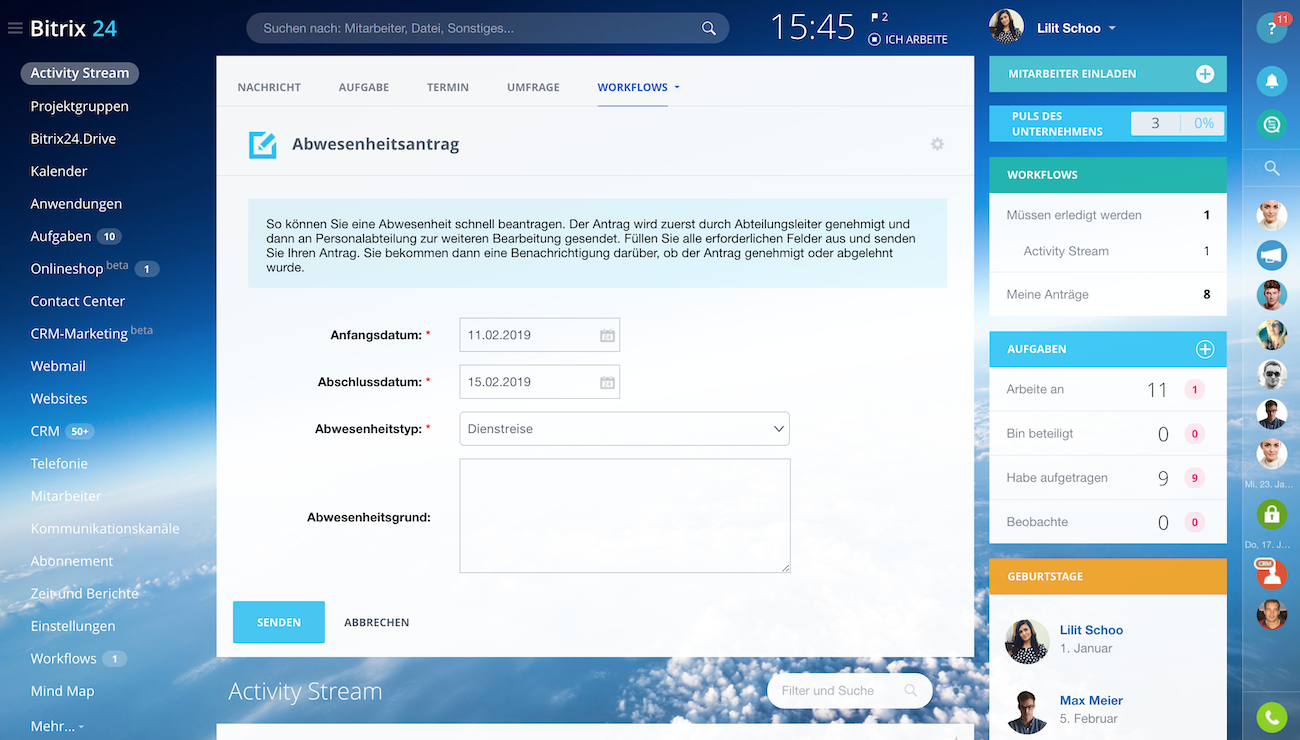Click the Abwesenheitsgrund text area
Screen dimensions: 1300x740
(x=625, y=516)
